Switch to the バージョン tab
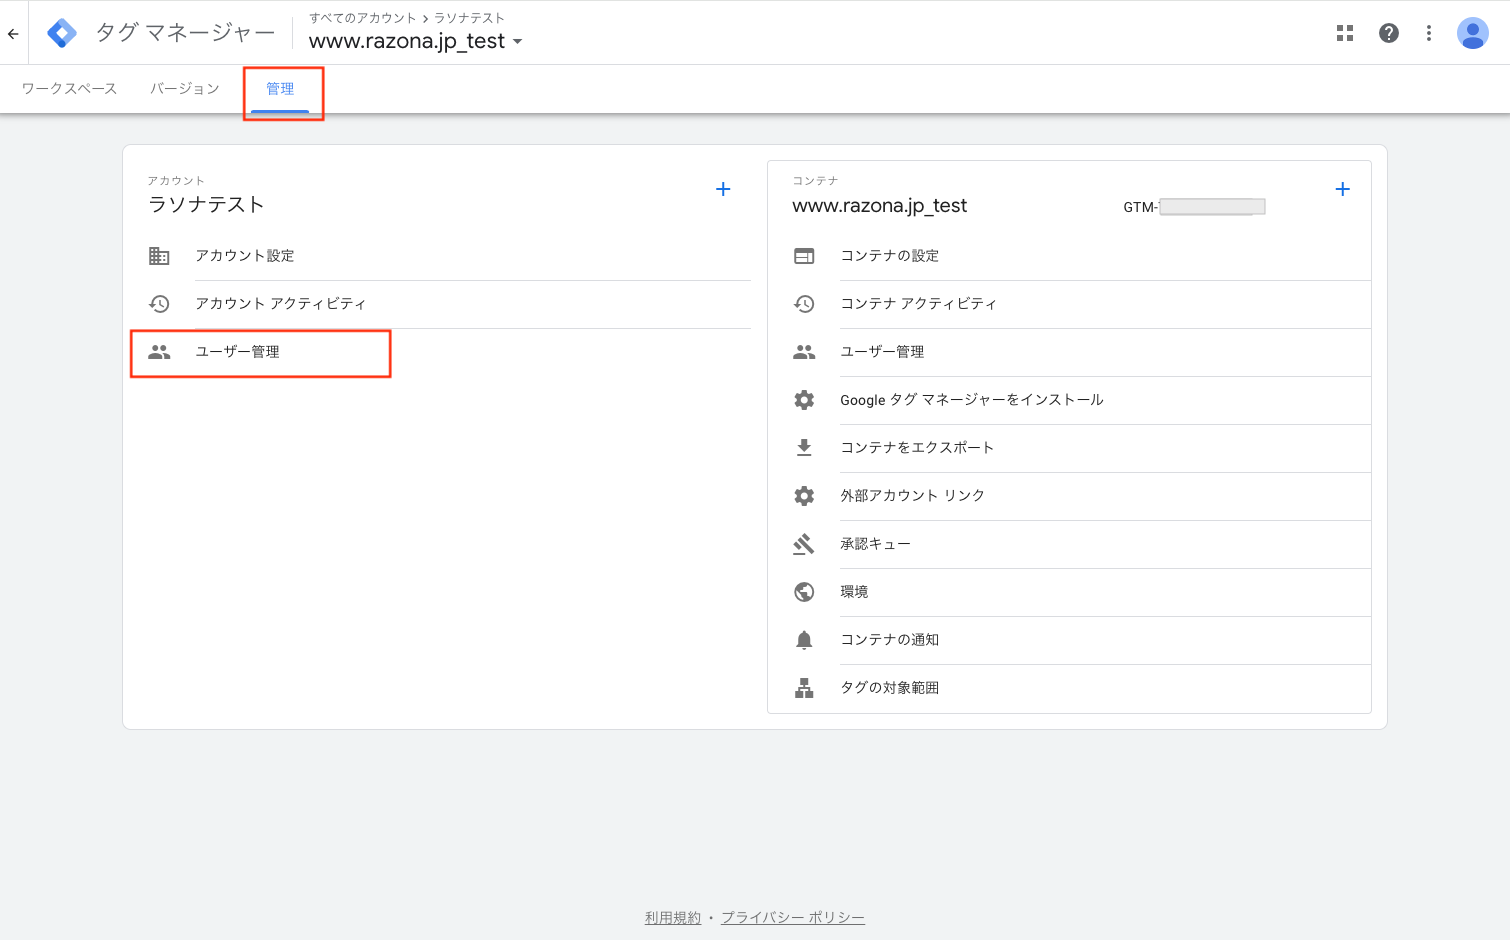 coord(185,89)
